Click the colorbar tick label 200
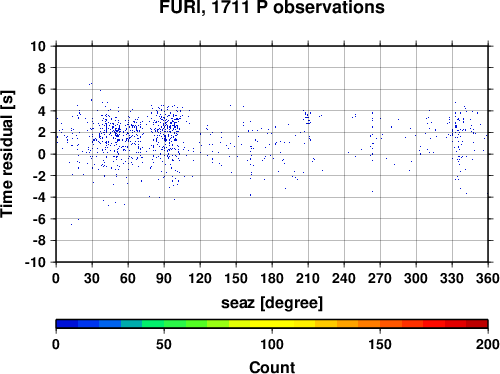Image resolution: width=500 pixels, height=374 pixels. tap(488, 344)
